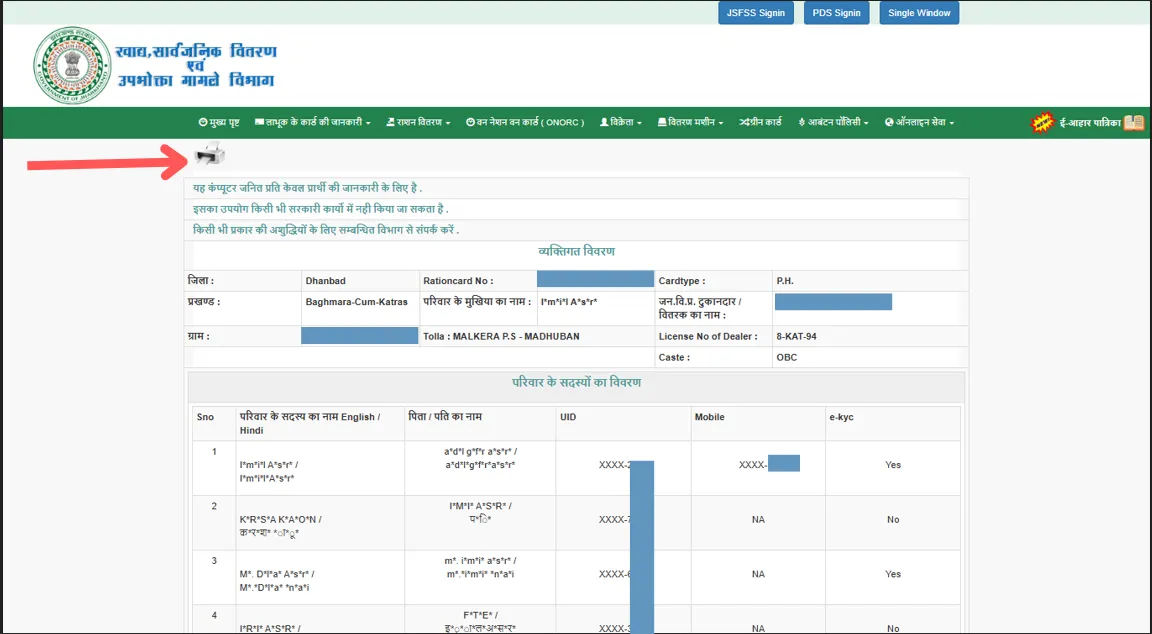The height and width of the screenshot is (634, 1152).
Task: Open ग्रीन कार्ड menu item
Action: coord(760,123)
